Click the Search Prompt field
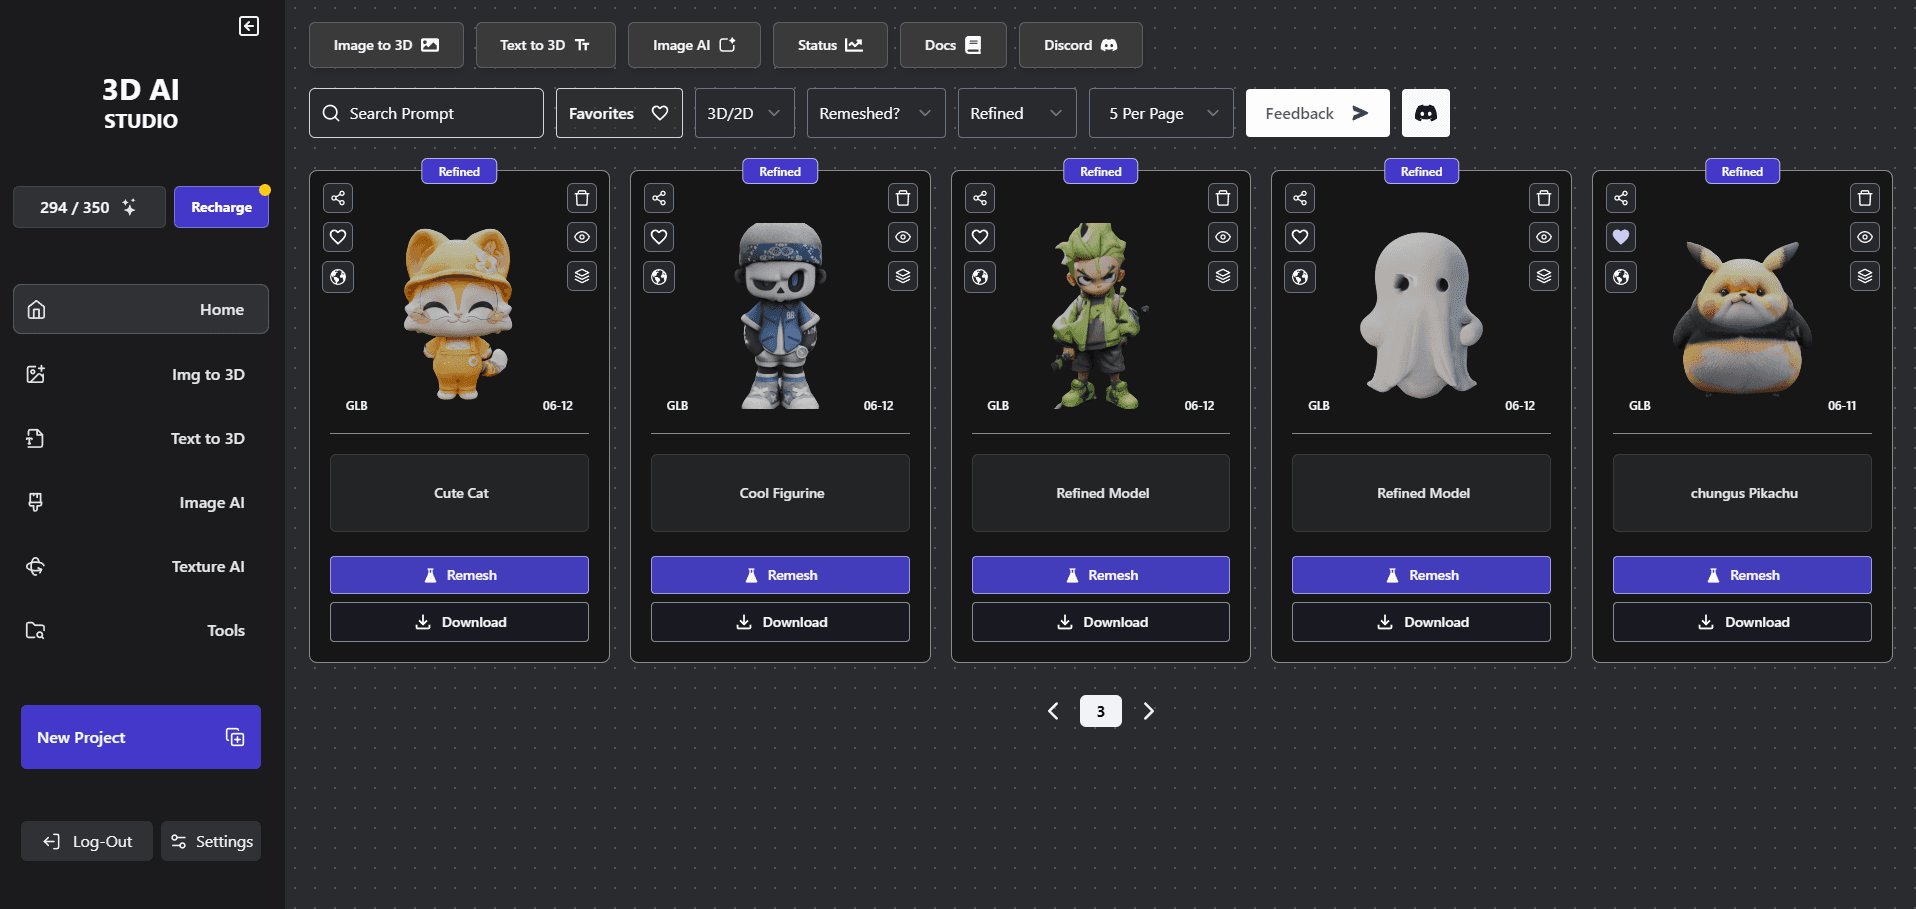The height and width of the screenshot is (909, 1916). 426,113
